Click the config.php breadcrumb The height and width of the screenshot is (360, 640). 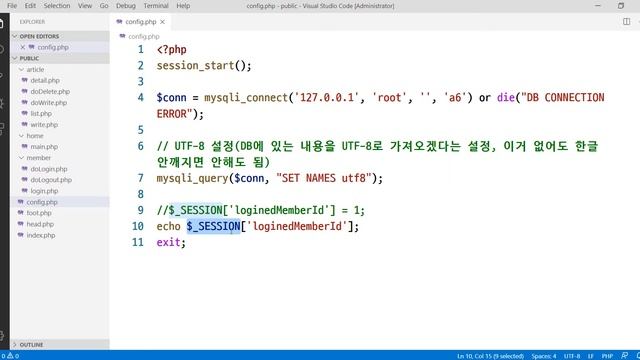[144, 36]
